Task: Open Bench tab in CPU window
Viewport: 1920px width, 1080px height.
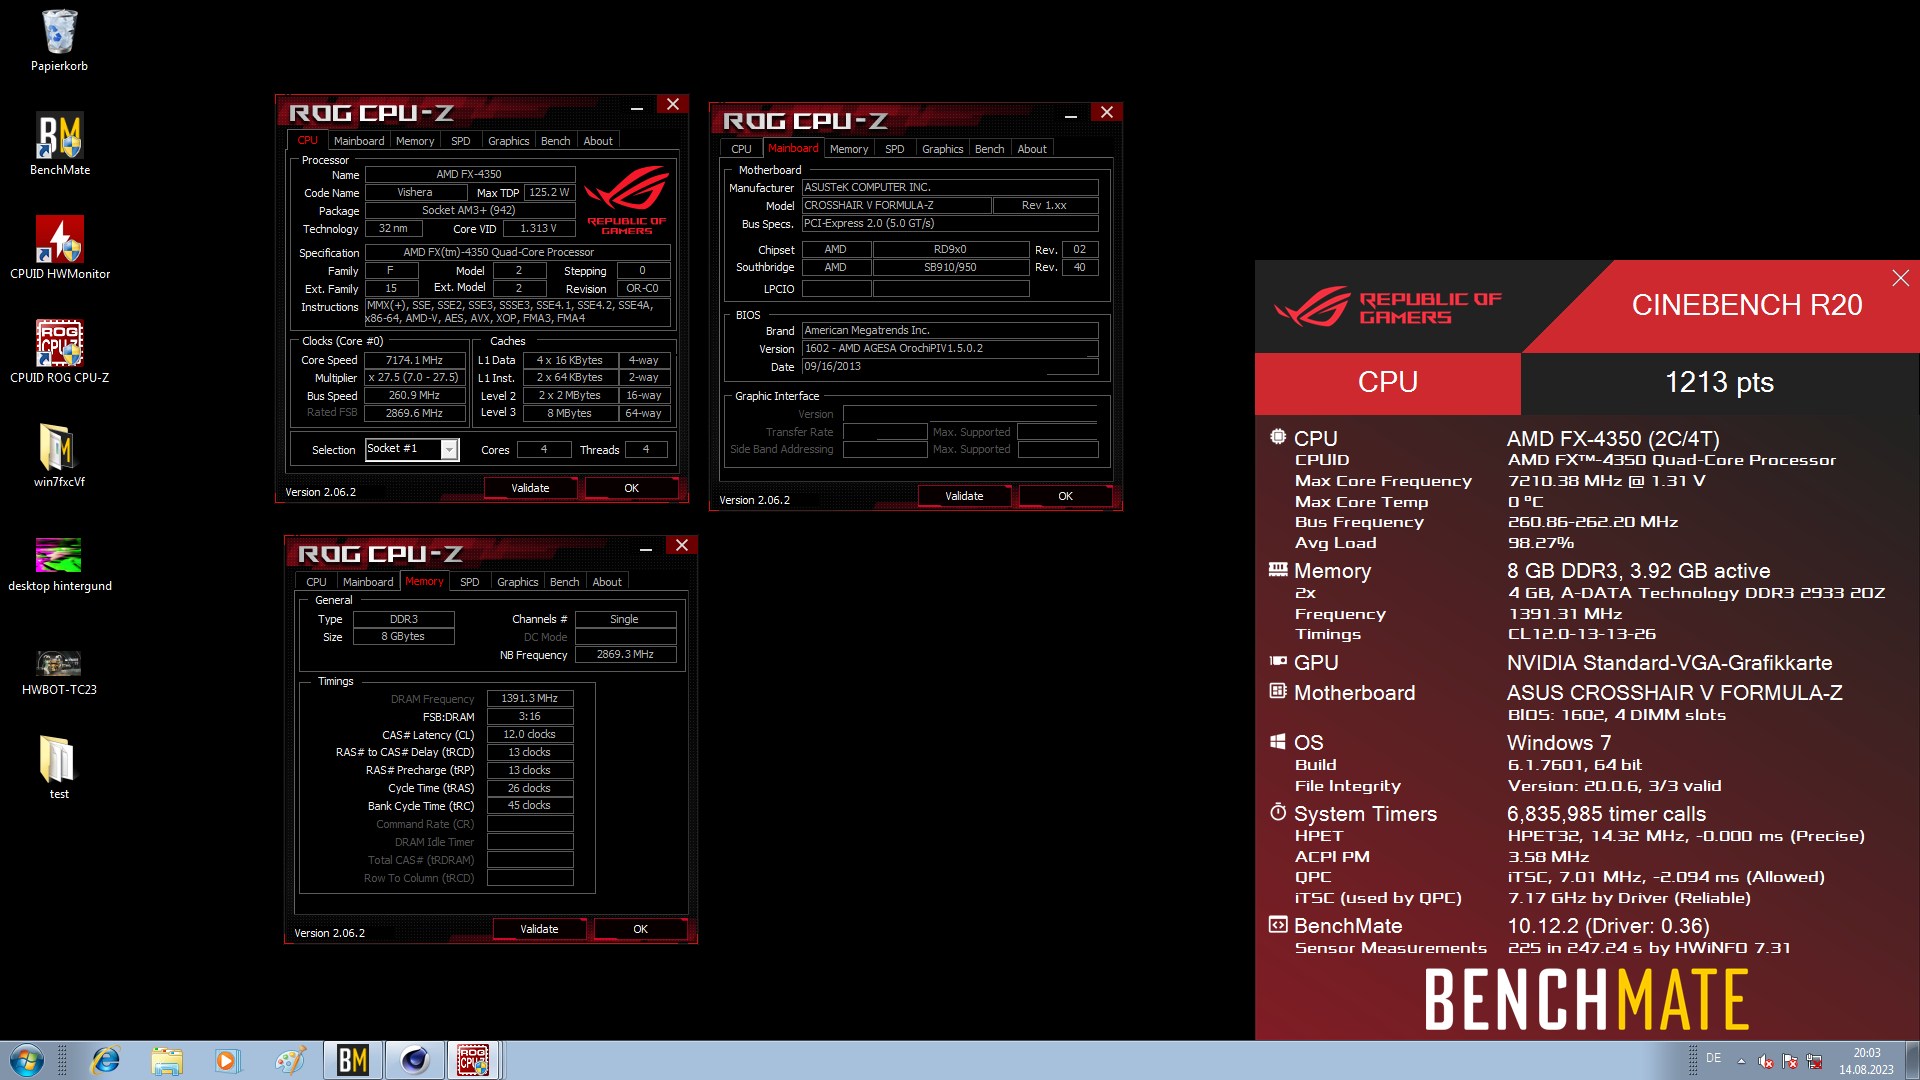Action: (x=555, y=141)
